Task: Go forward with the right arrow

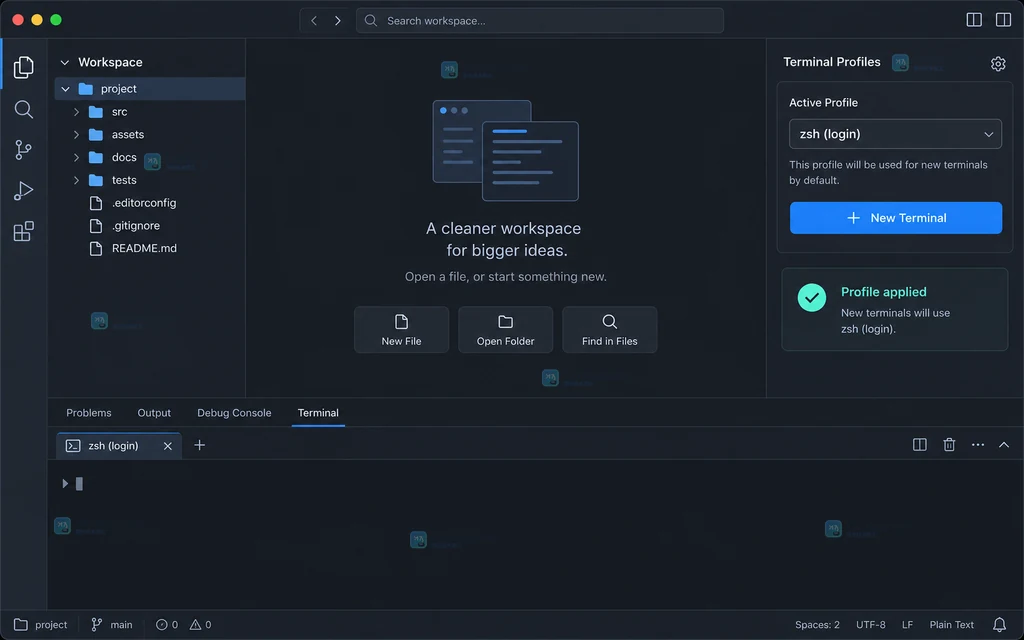Action: coord(338,20)
